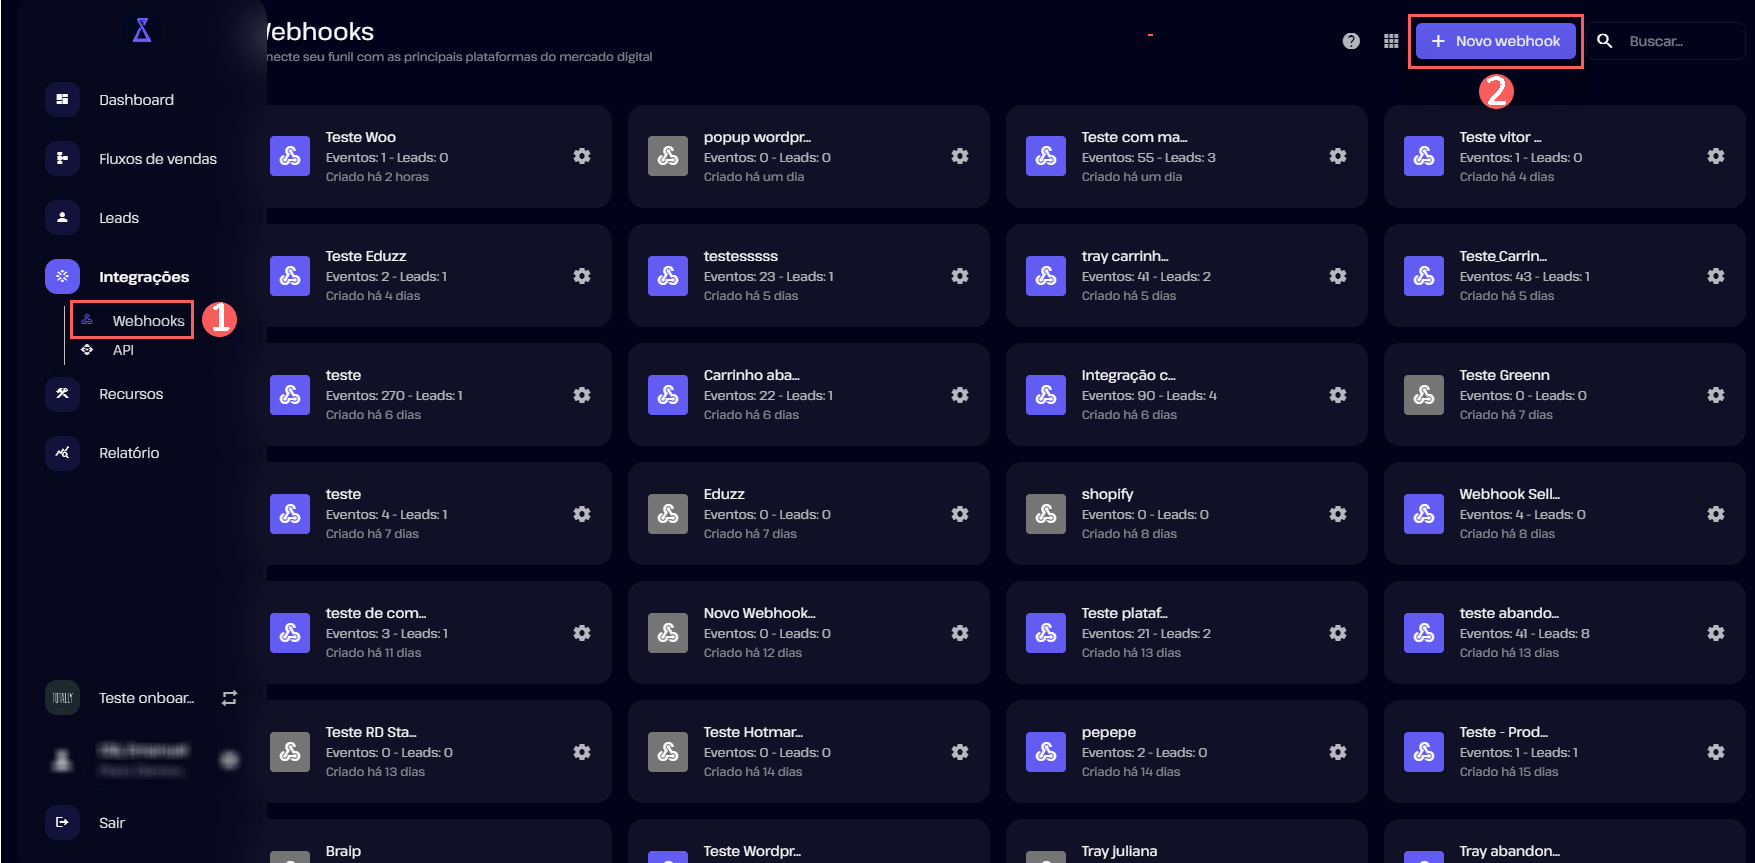Go to Fluxos de vendas
The image size is (1755, 863).
coord(157,159)
